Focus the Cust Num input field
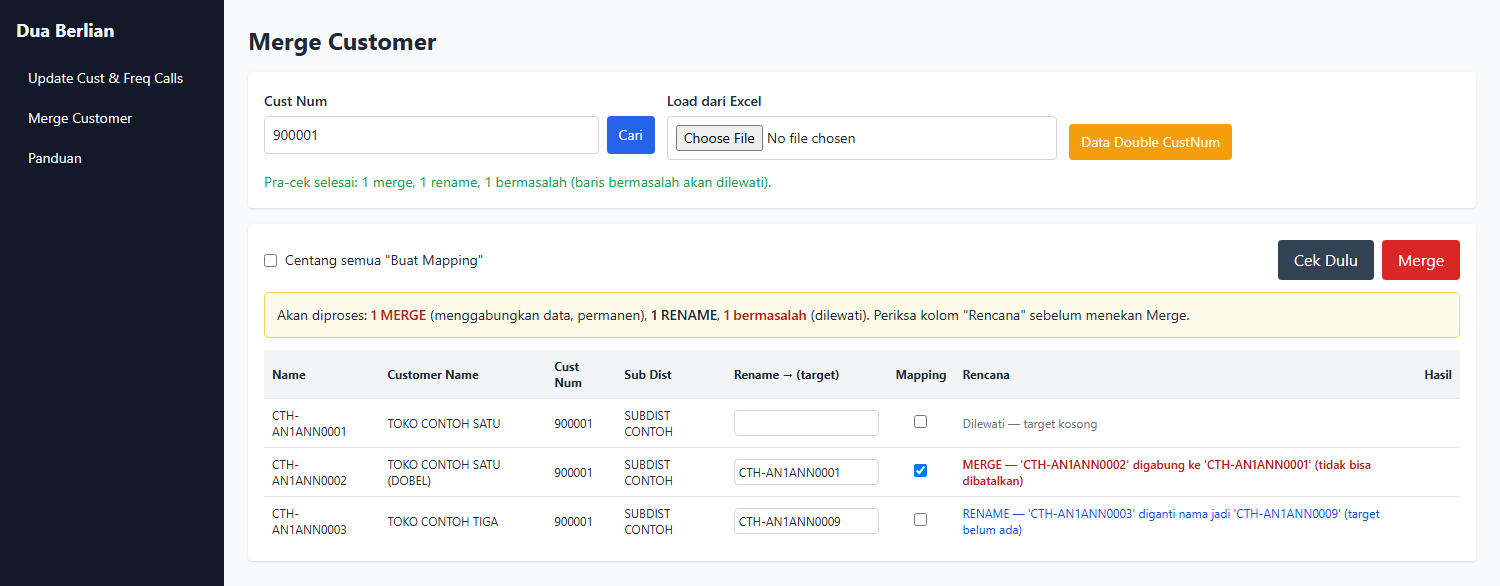The image size is (1500, 586). pos(431,135)
